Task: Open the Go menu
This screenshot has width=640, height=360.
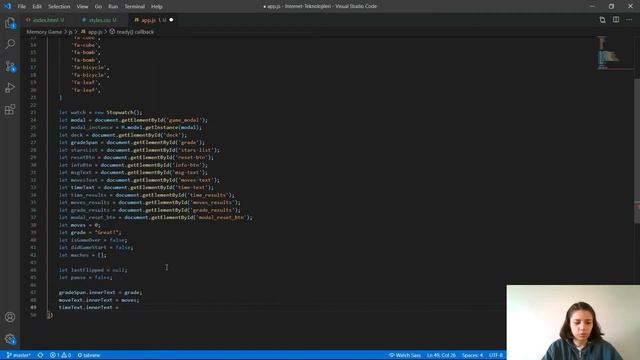Action: (98, 7)
